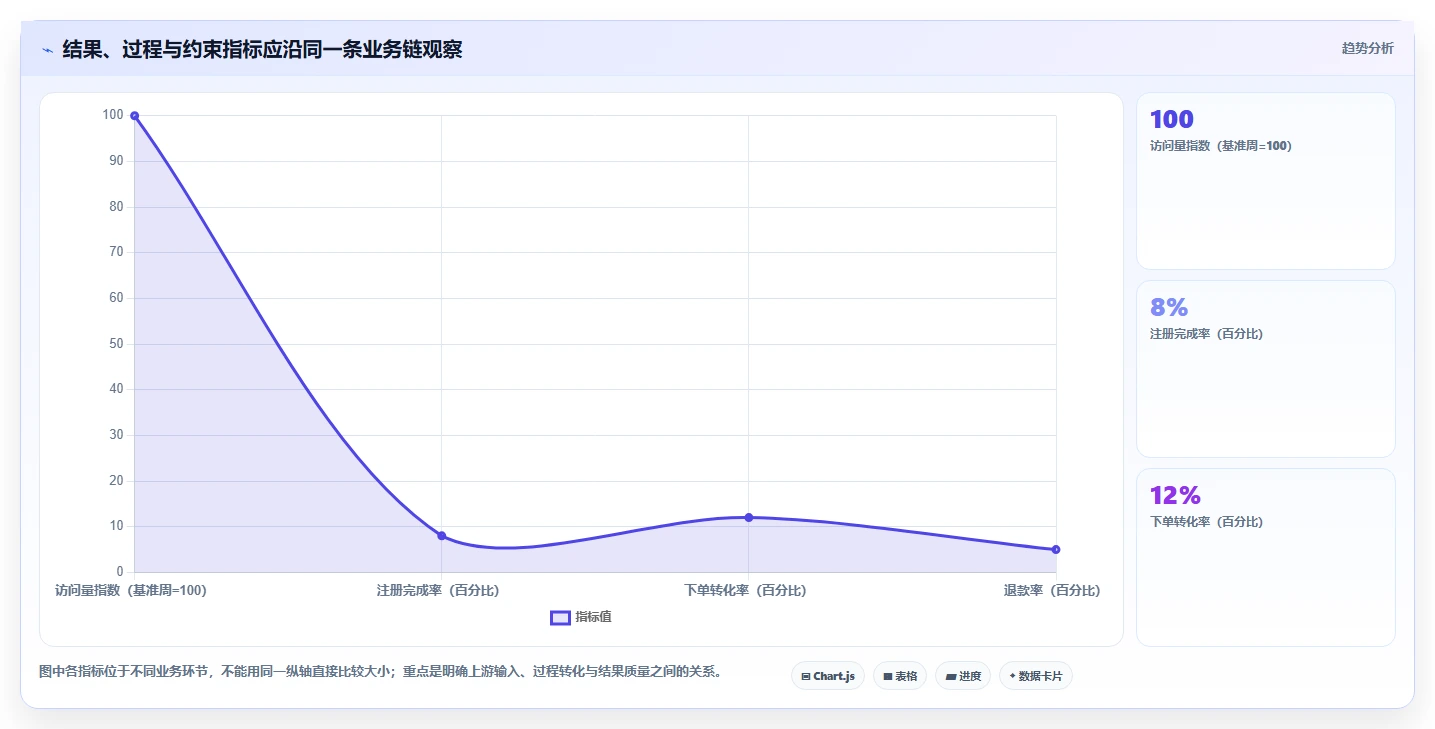
Task: Click x-axis label 下单转化率（百分比）
Action: click(745, 591)
